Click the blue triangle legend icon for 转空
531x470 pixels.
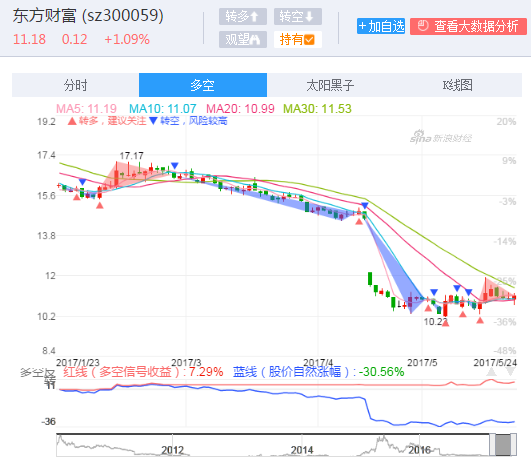click(x=153, y=121)
